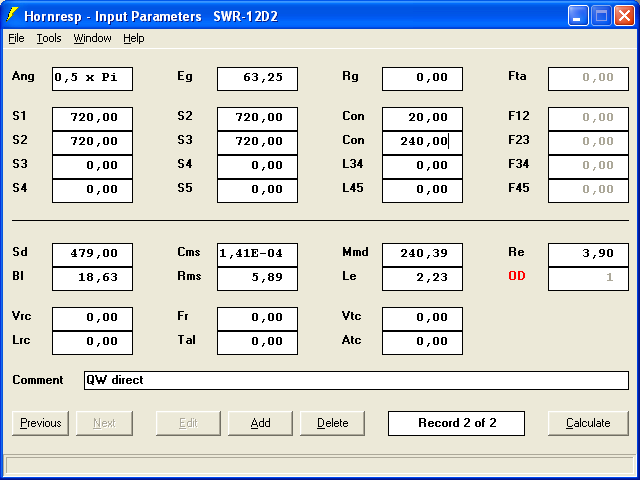Image resolution: width=640 pixels, height=480 pixels.
Task: Click the Comment label
Action: tap(38, 380)
